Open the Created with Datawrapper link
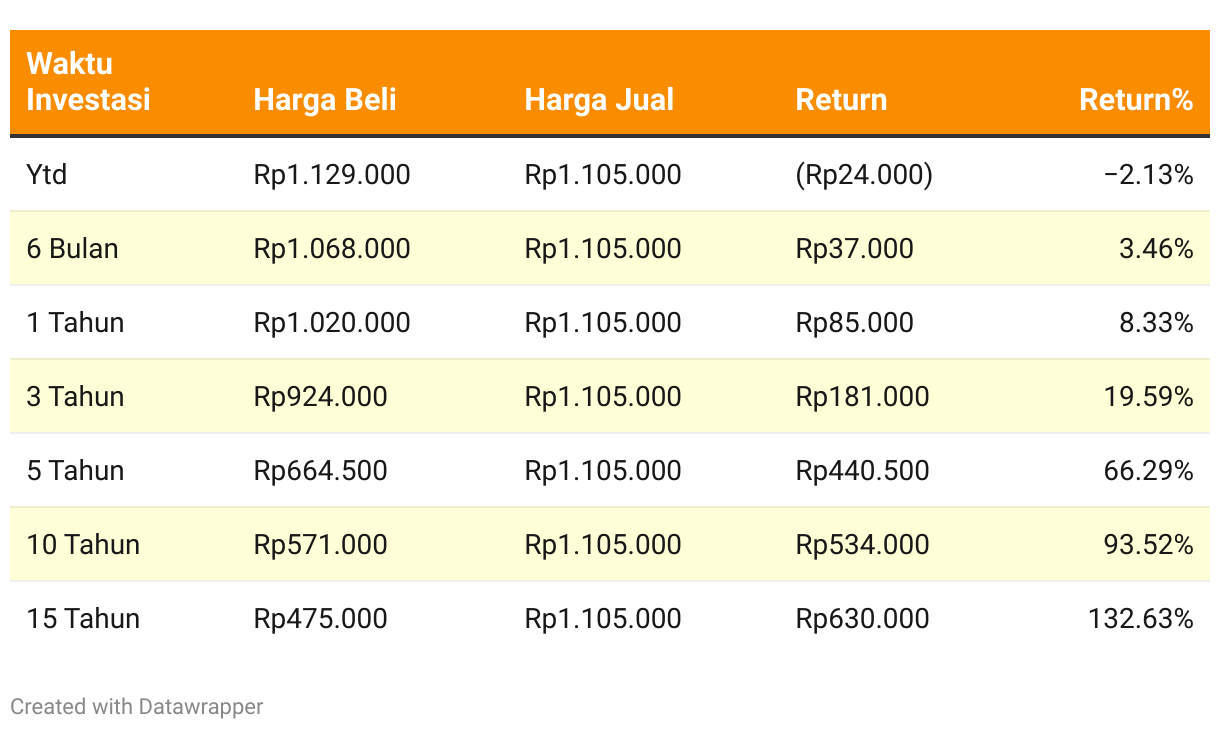1220x730 pixels. click(x=137, y=706)
